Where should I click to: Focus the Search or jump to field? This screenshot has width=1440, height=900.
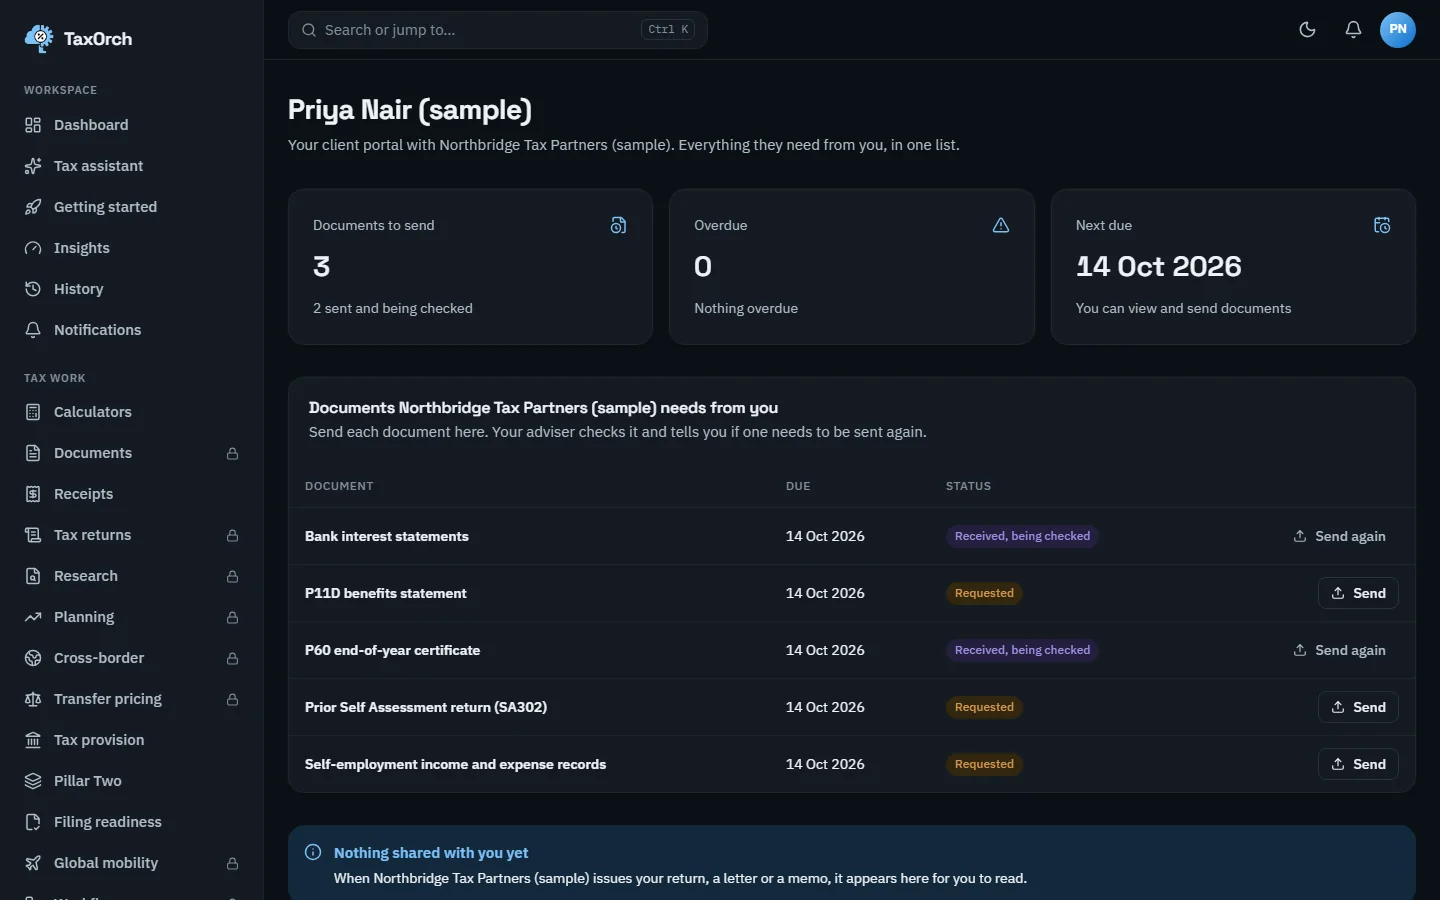(498, 30)
